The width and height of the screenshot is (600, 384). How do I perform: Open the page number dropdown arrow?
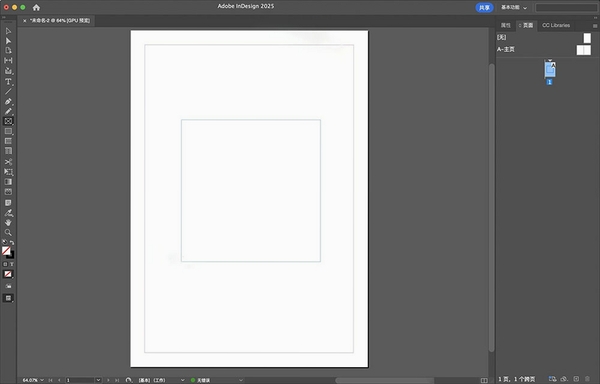[x=98, y=380]
